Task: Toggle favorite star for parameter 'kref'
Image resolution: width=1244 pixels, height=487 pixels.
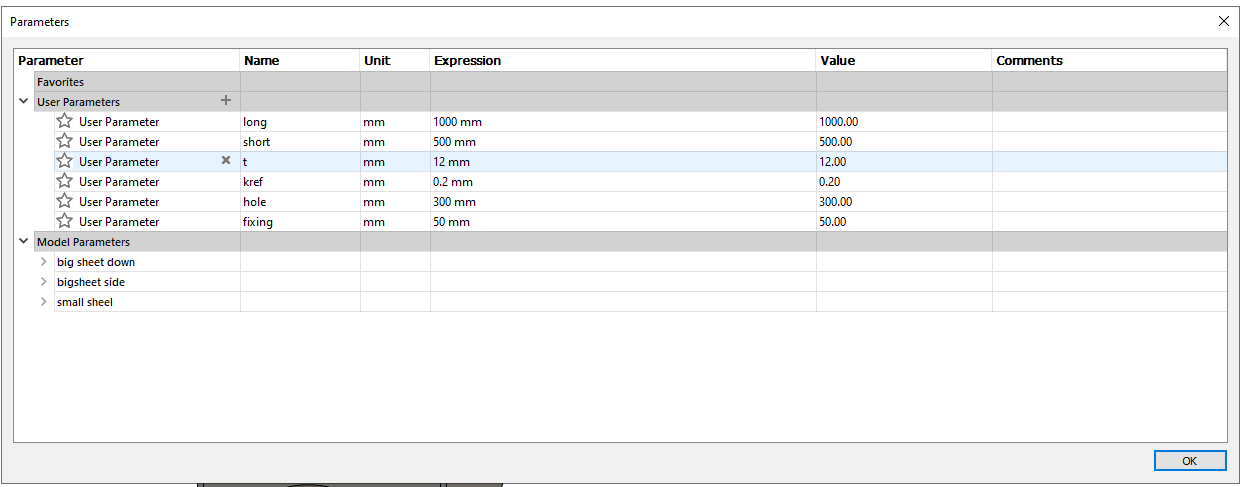Action: coord(65,181)
